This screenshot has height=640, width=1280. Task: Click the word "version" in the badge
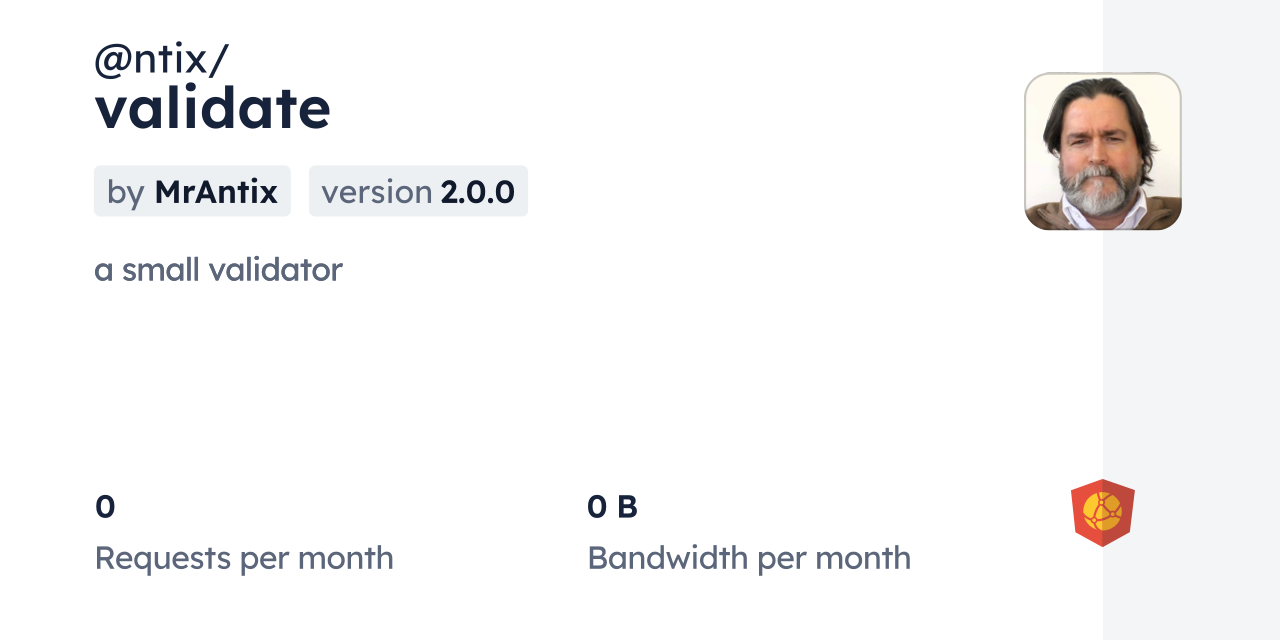click(376, 191)
